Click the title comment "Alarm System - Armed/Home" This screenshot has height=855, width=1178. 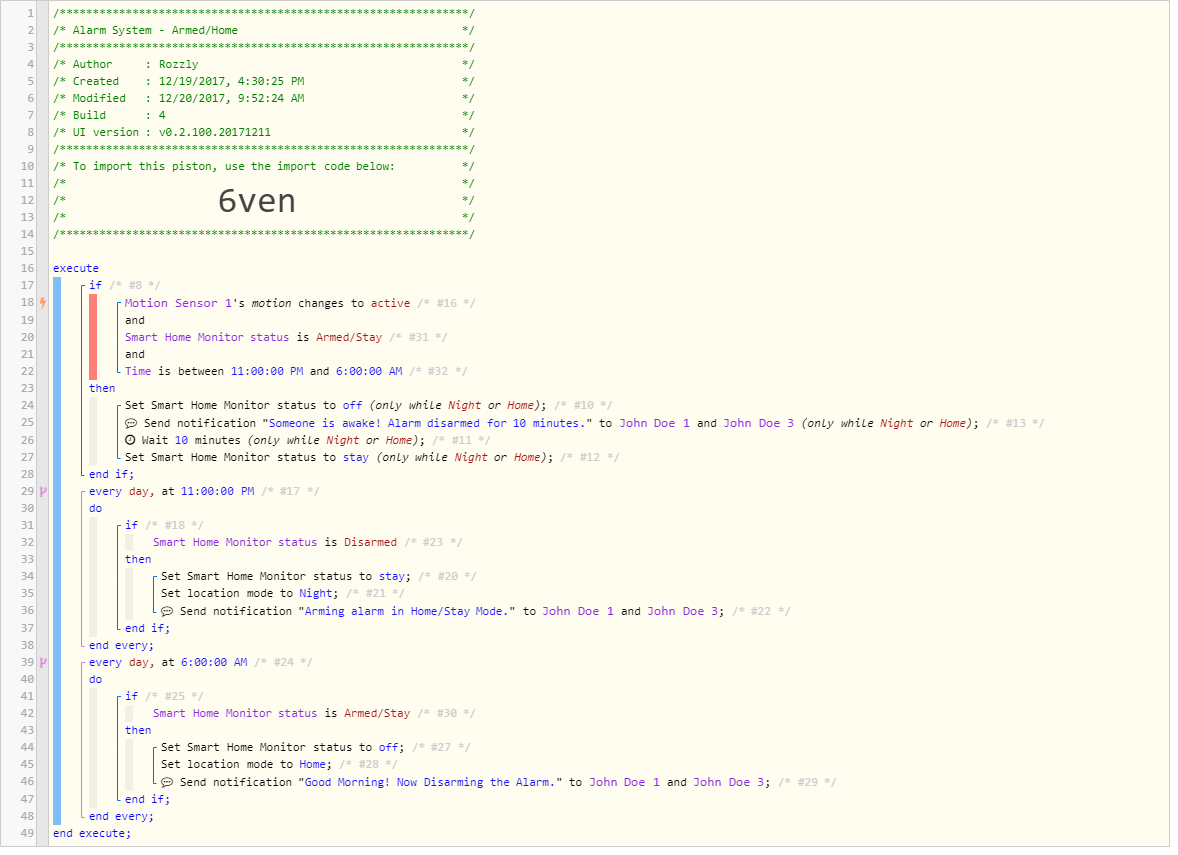pos(155,30)
